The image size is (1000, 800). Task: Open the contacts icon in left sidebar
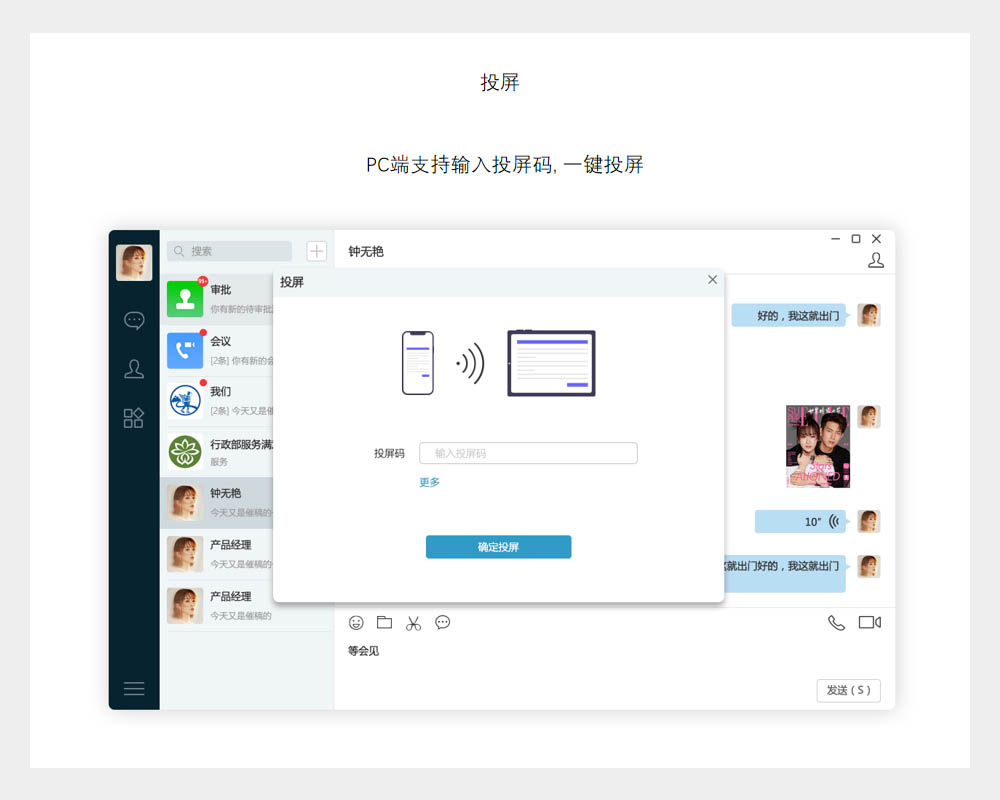(134, 369)
